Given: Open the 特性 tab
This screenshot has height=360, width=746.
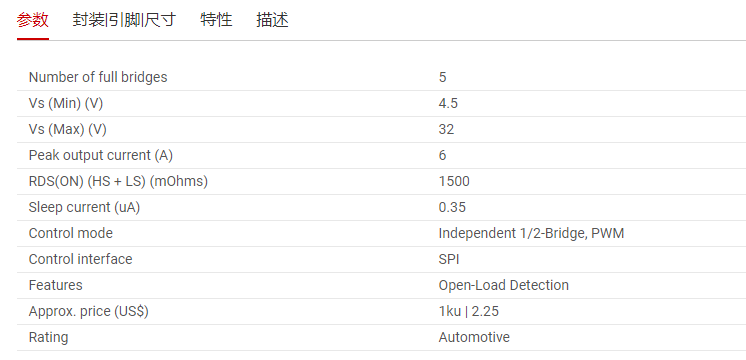Looking at the screenshot, I should coord(216,20).
